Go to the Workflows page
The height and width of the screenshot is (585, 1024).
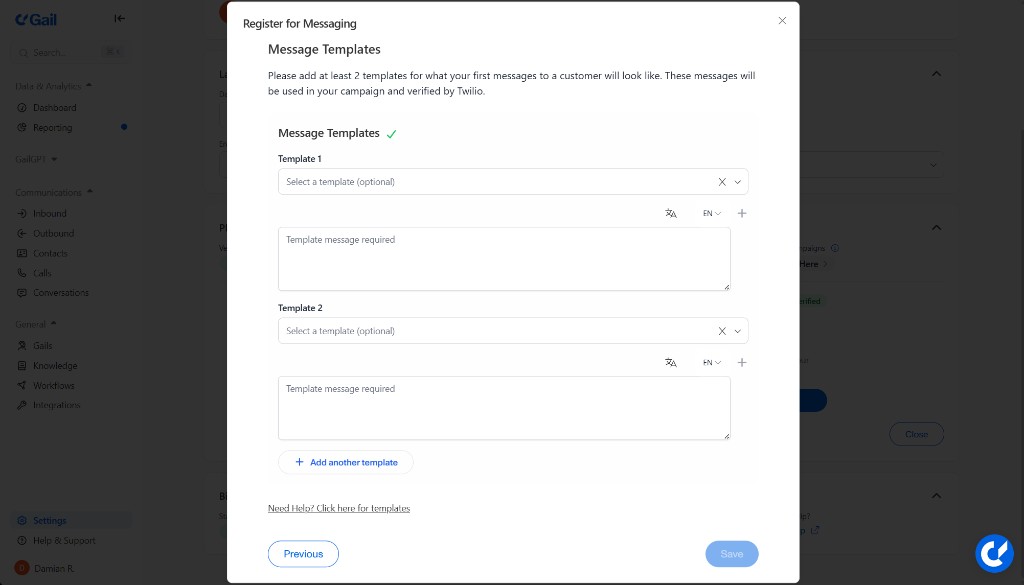coord(52,385)
